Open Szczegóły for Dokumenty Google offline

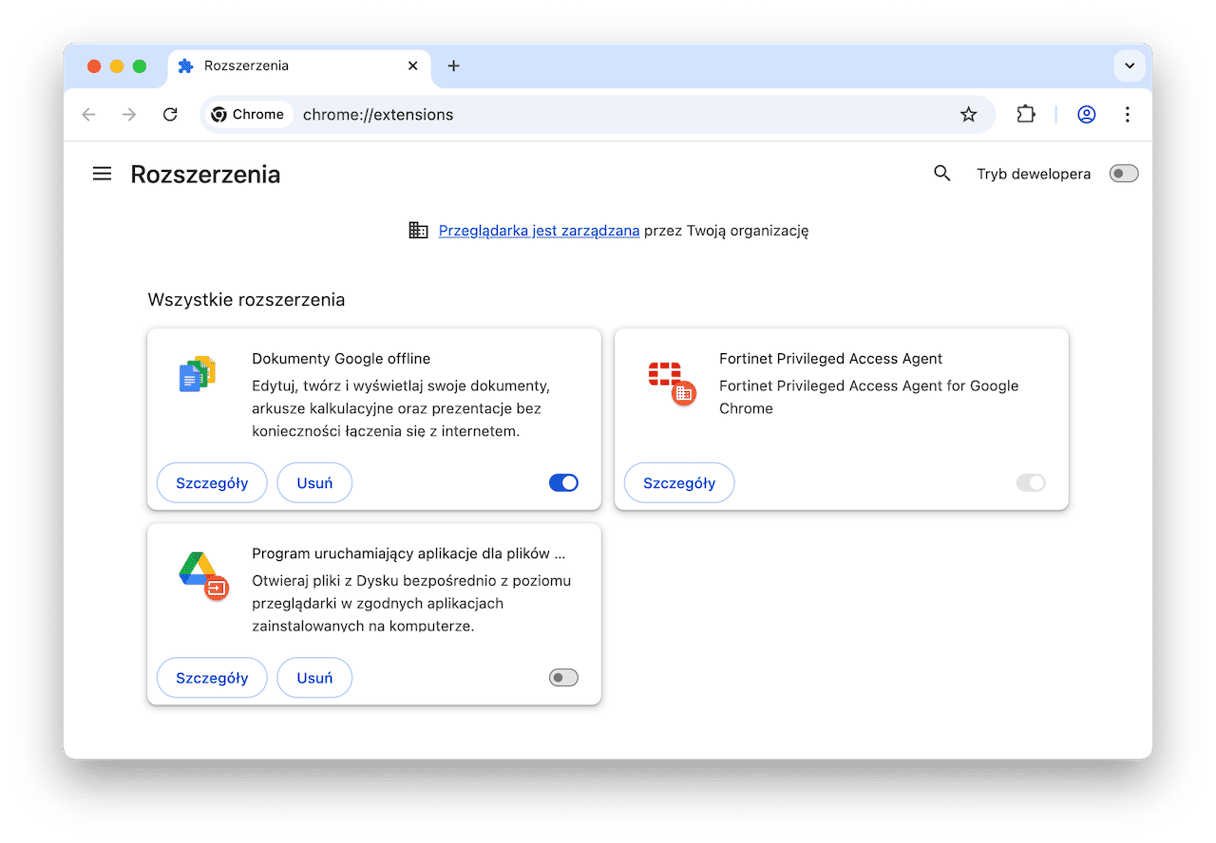coord(212,483)
